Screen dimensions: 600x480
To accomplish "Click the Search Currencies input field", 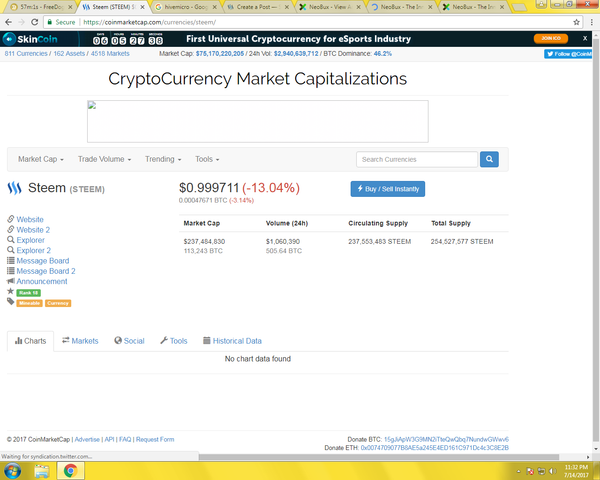I will coord(417,159).
